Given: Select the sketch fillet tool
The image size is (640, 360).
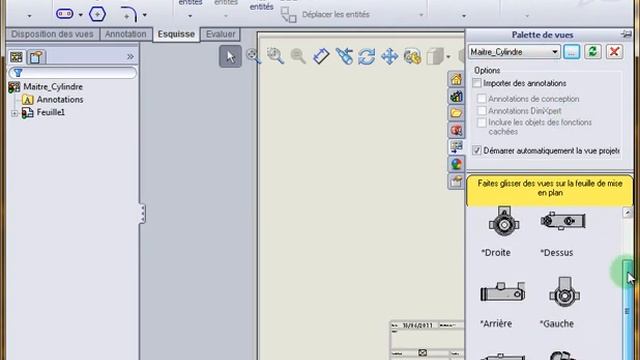Looking at the screenshot, I should click(129, 14).
